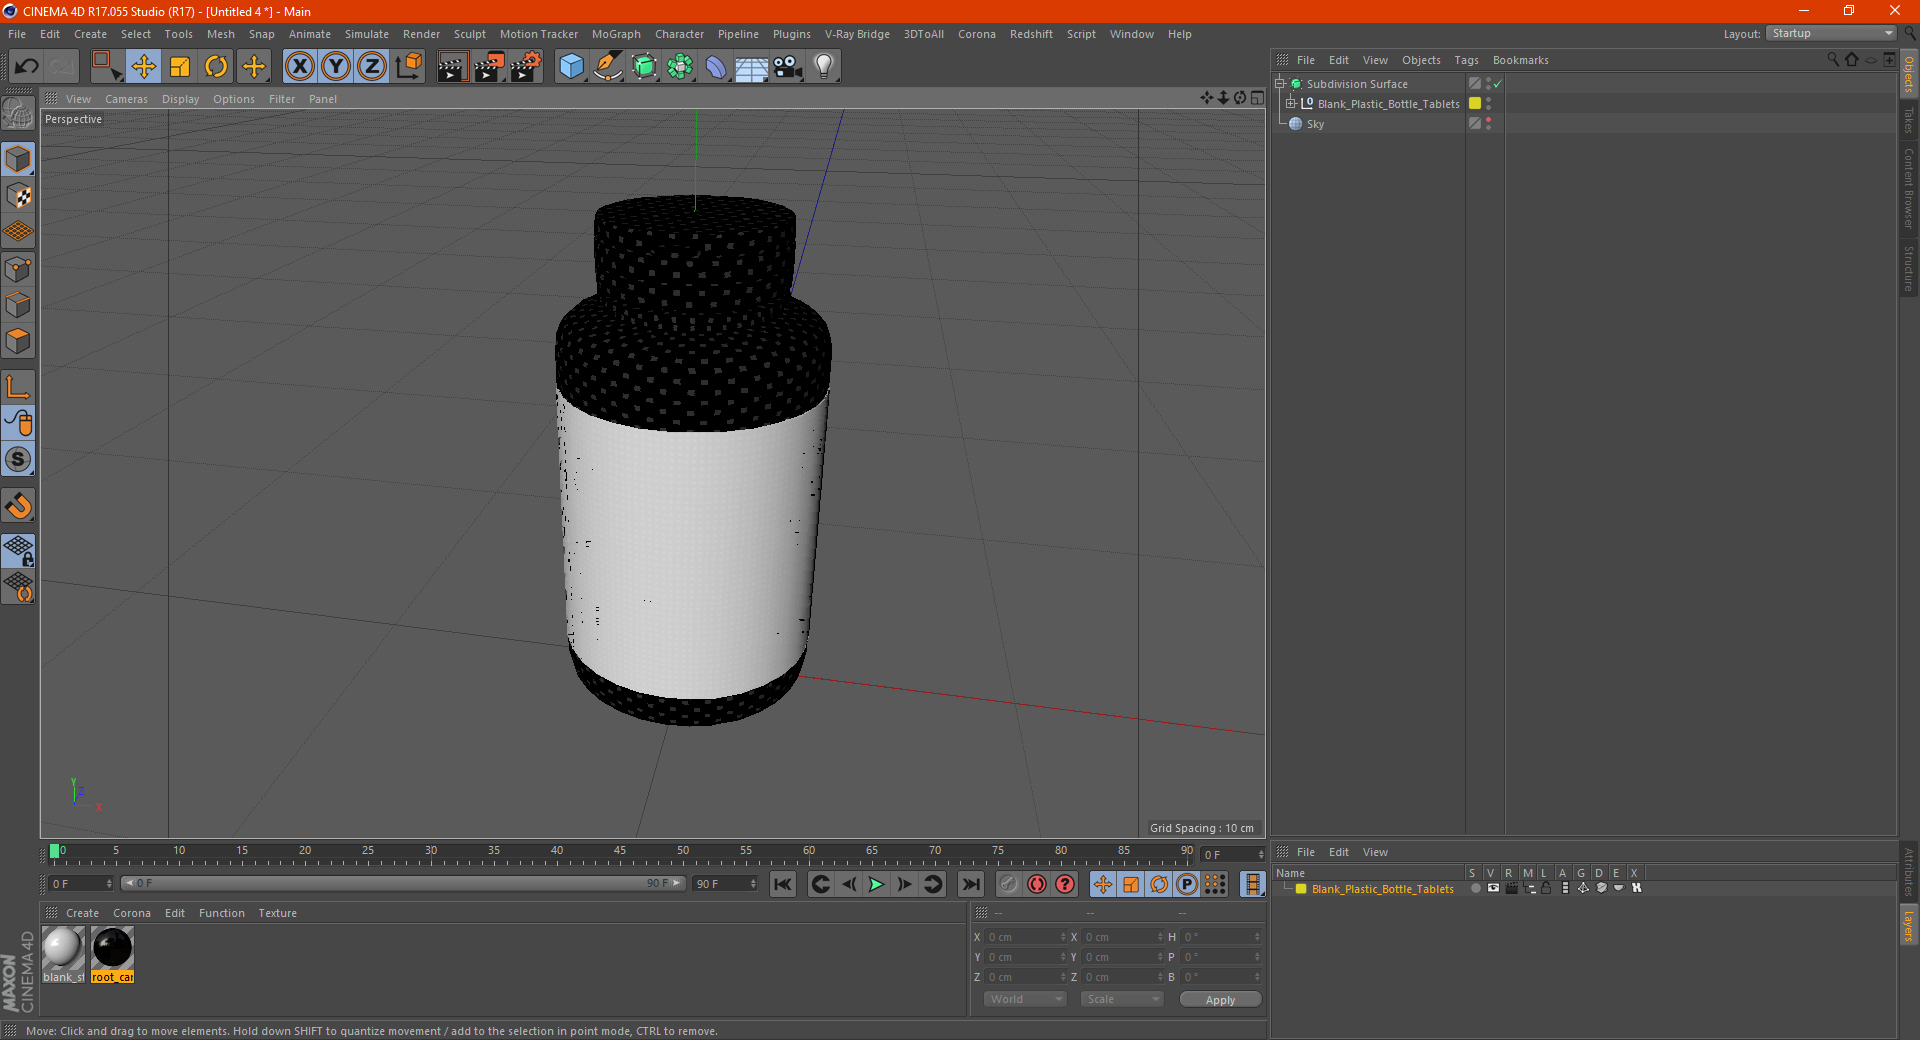Toggle Blank_Plastic_Bottle_Tablets visibility dots
The width and height of the screenshot is (1920, 1040).
pos(1488,104)
